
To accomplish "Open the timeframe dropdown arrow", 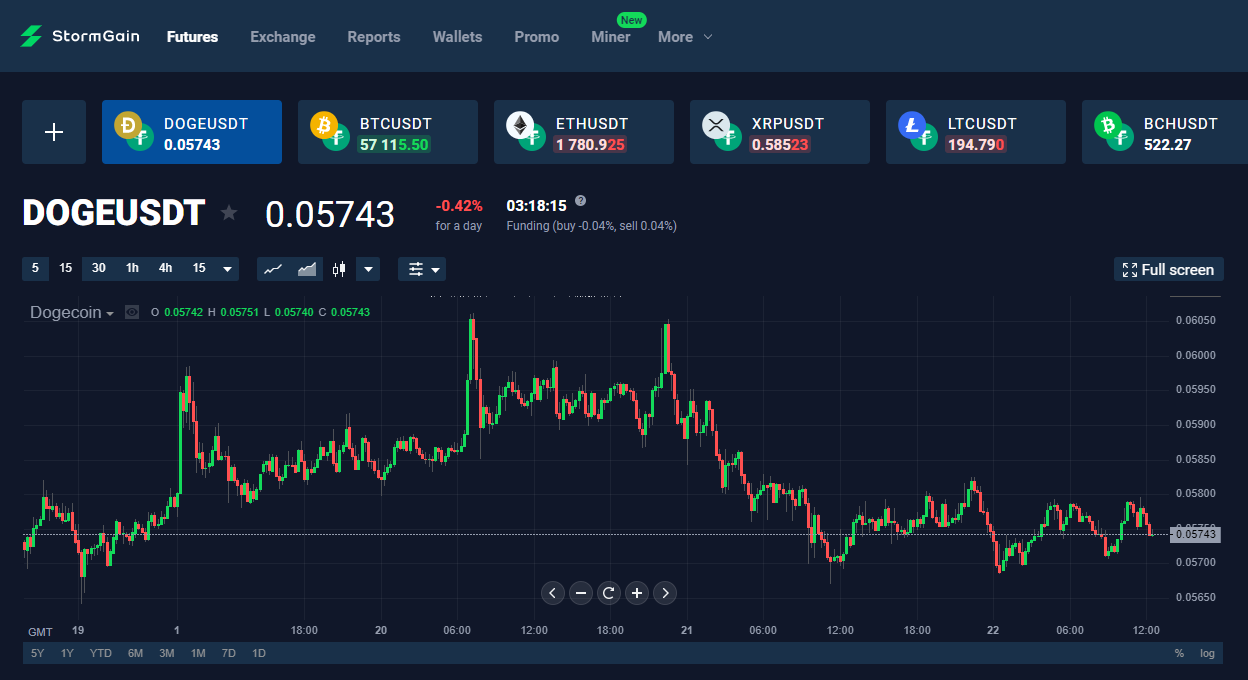I will pyautogui.click(x=229, y=269).
